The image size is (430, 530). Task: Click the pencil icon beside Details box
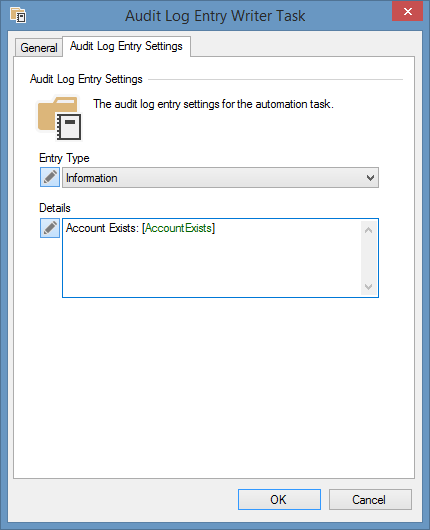50,228
